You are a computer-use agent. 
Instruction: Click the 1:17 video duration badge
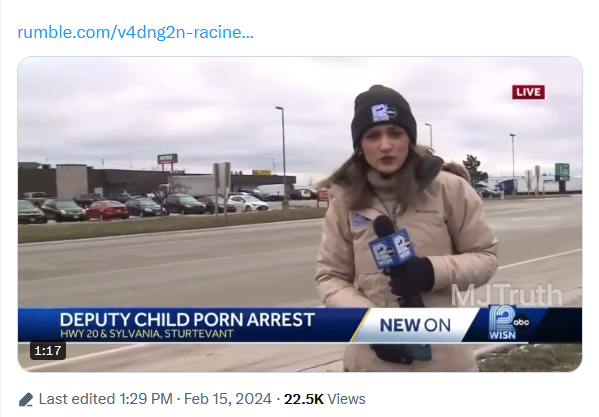pyautogui.click(x=48, y=350)
